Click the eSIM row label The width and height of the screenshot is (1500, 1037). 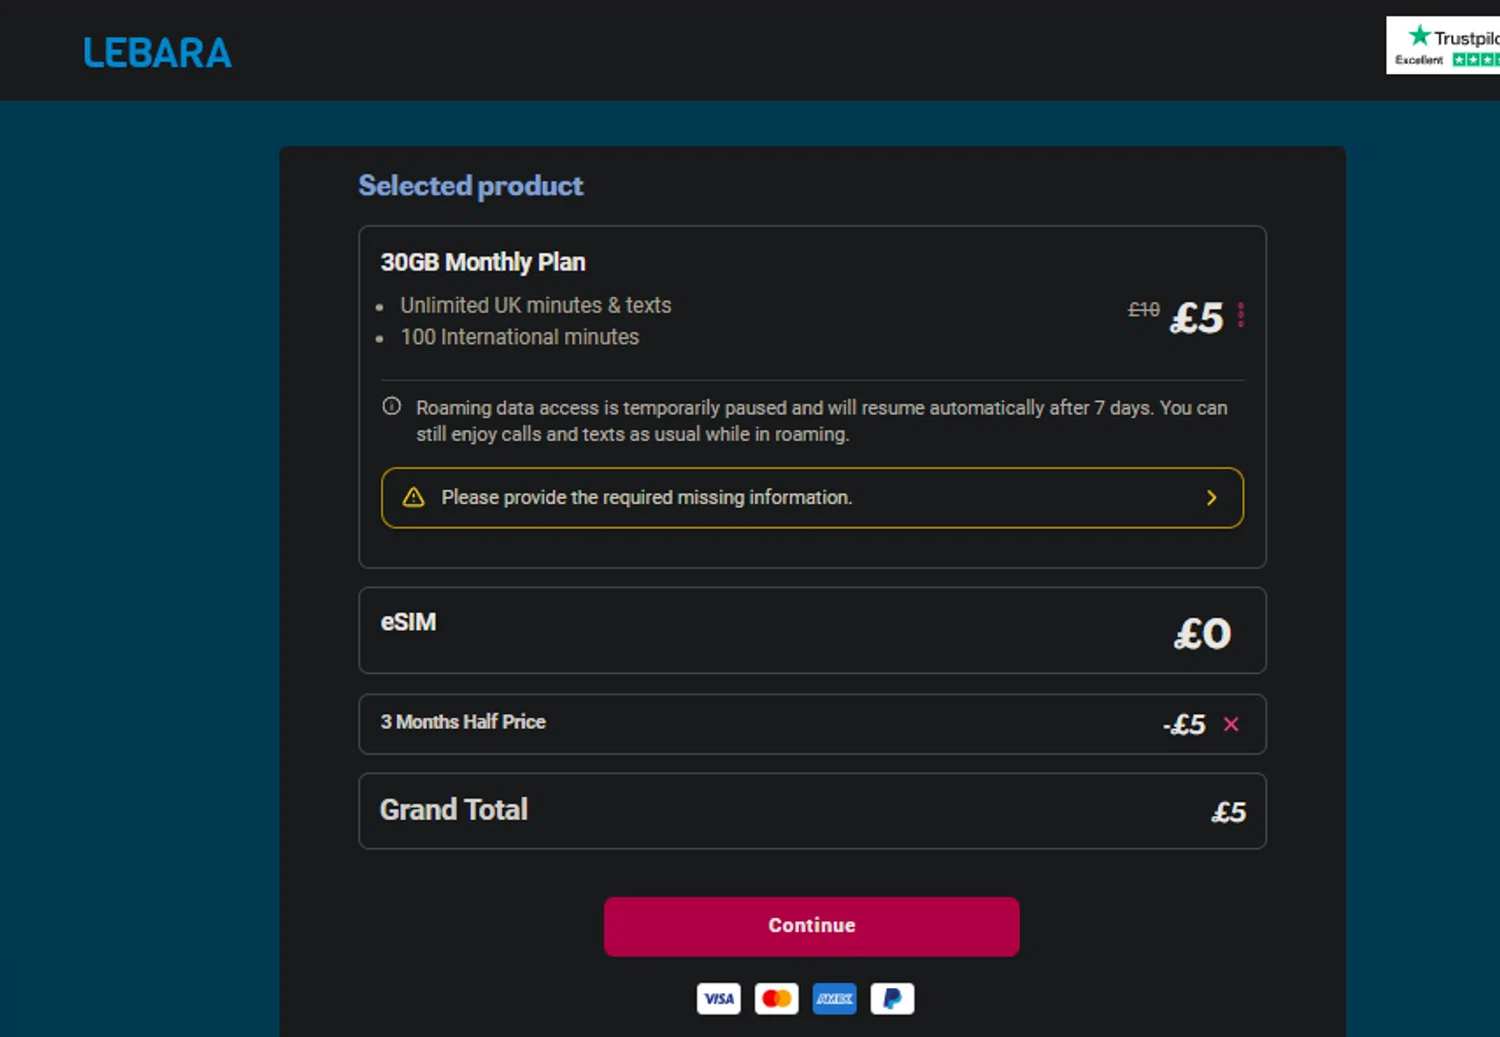(408, 622)
